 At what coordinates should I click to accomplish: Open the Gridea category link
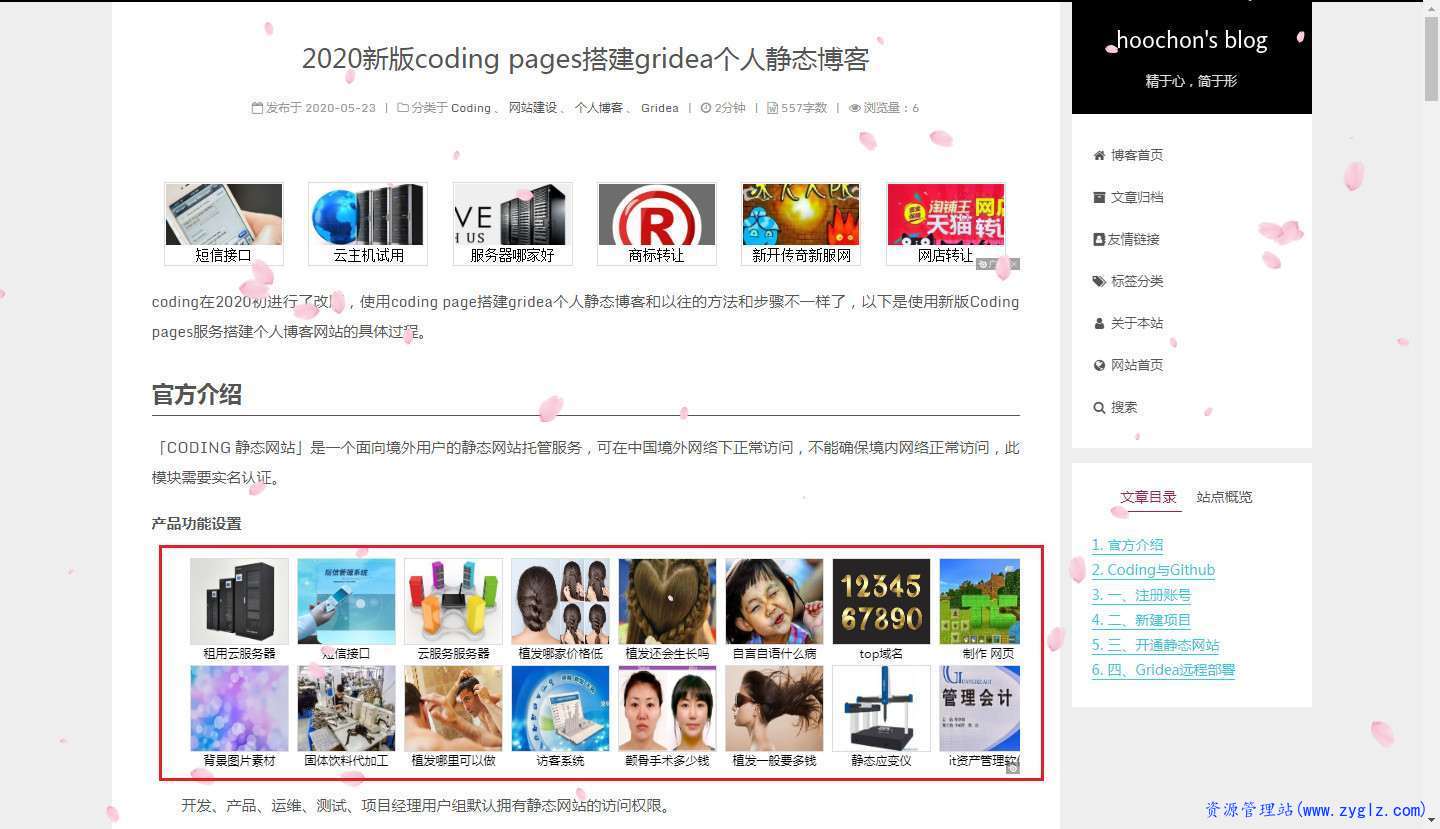point(660,108)
